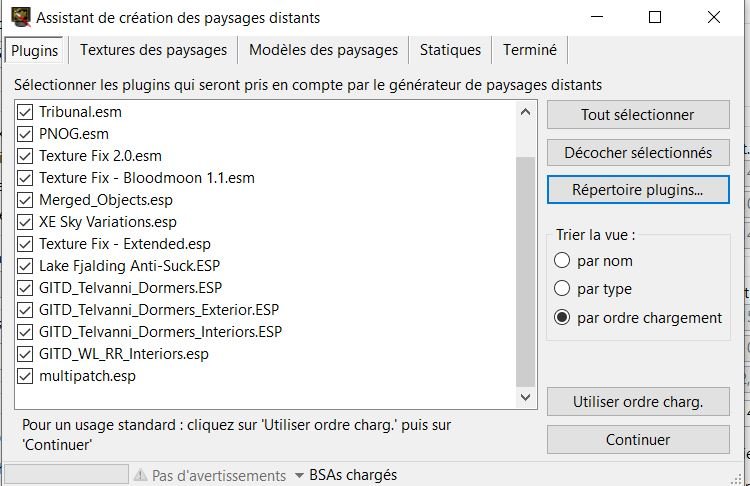Open the BSAs chargés dropdown arrow
Viewport: 750px width, 486px height.
[298, 475]
